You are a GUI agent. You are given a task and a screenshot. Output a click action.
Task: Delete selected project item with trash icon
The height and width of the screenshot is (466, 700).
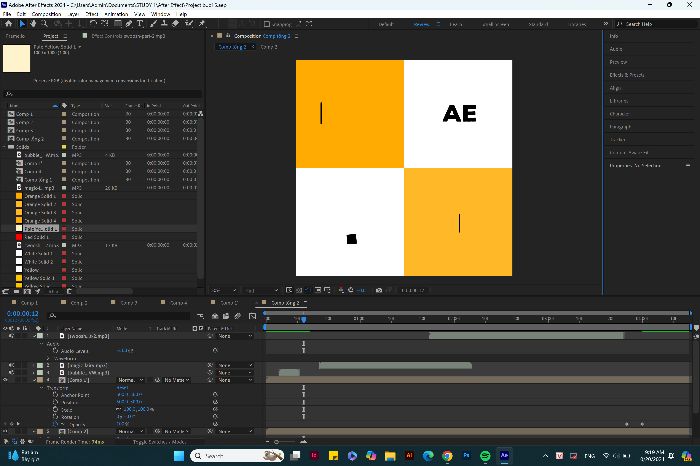(x=69, y=291)
